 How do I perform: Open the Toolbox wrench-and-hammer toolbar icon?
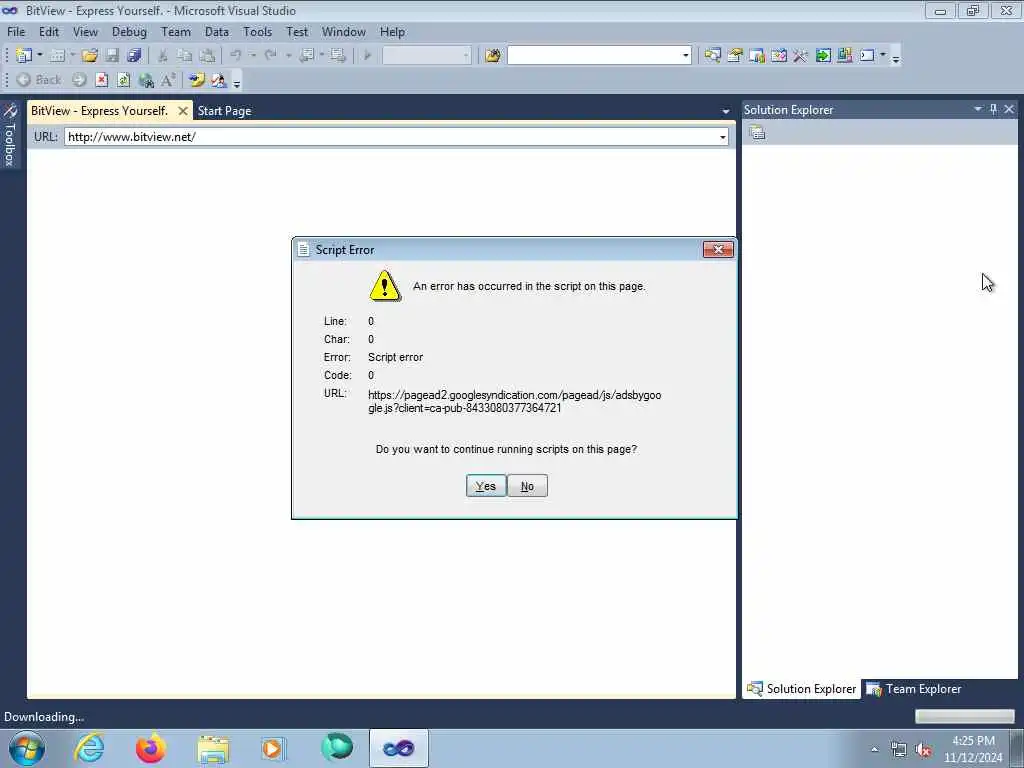(800, 56)
